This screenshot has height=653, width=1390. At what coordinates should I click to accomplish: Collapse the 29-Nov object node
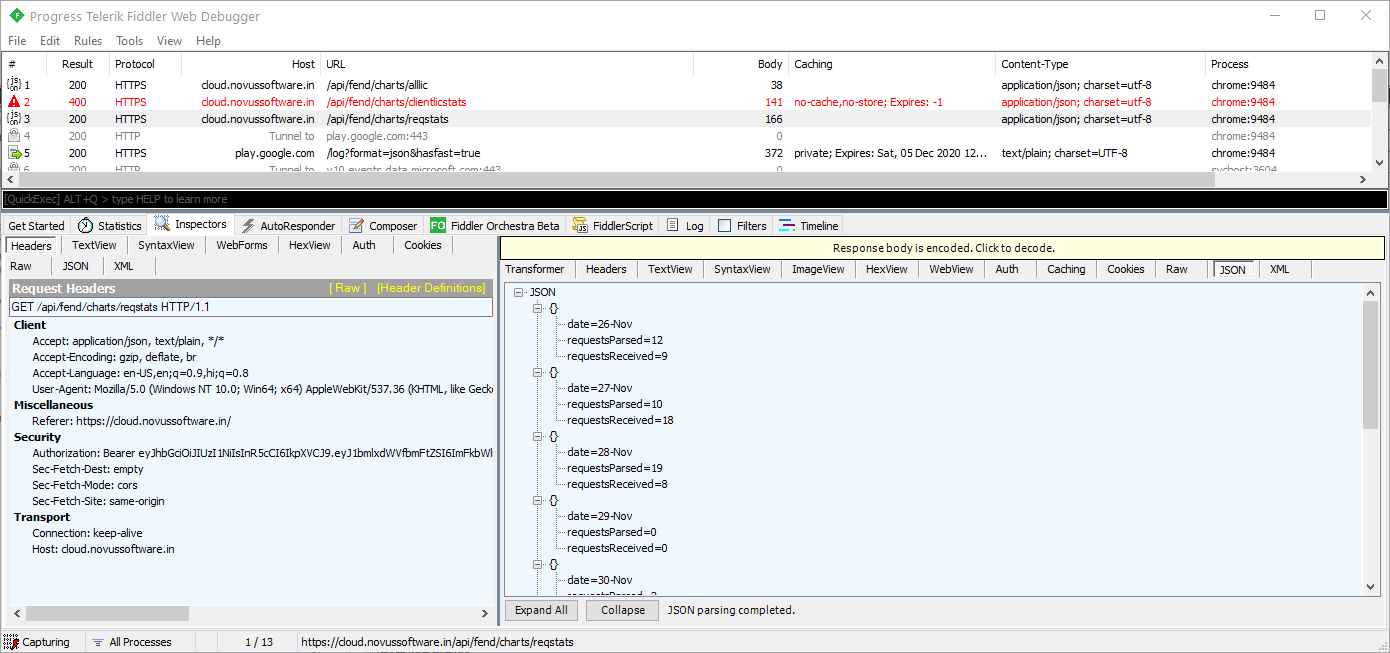point(537,500)
